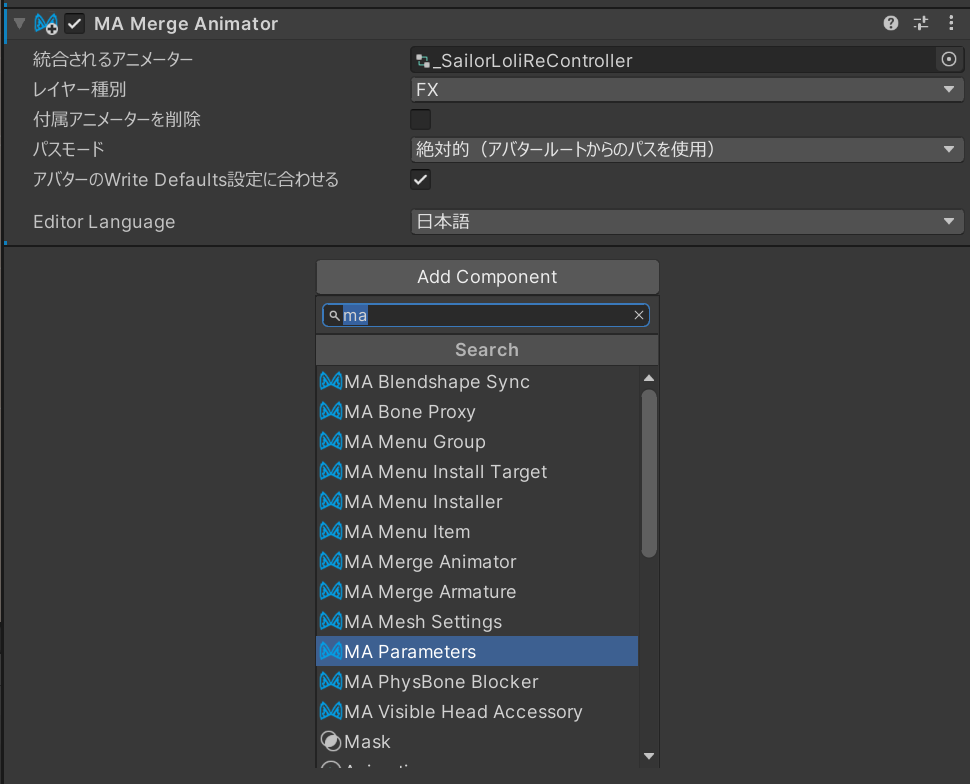Select MA Bone Proxy component
Viewport: 970px width, 784px height.
tap(477, 411)
